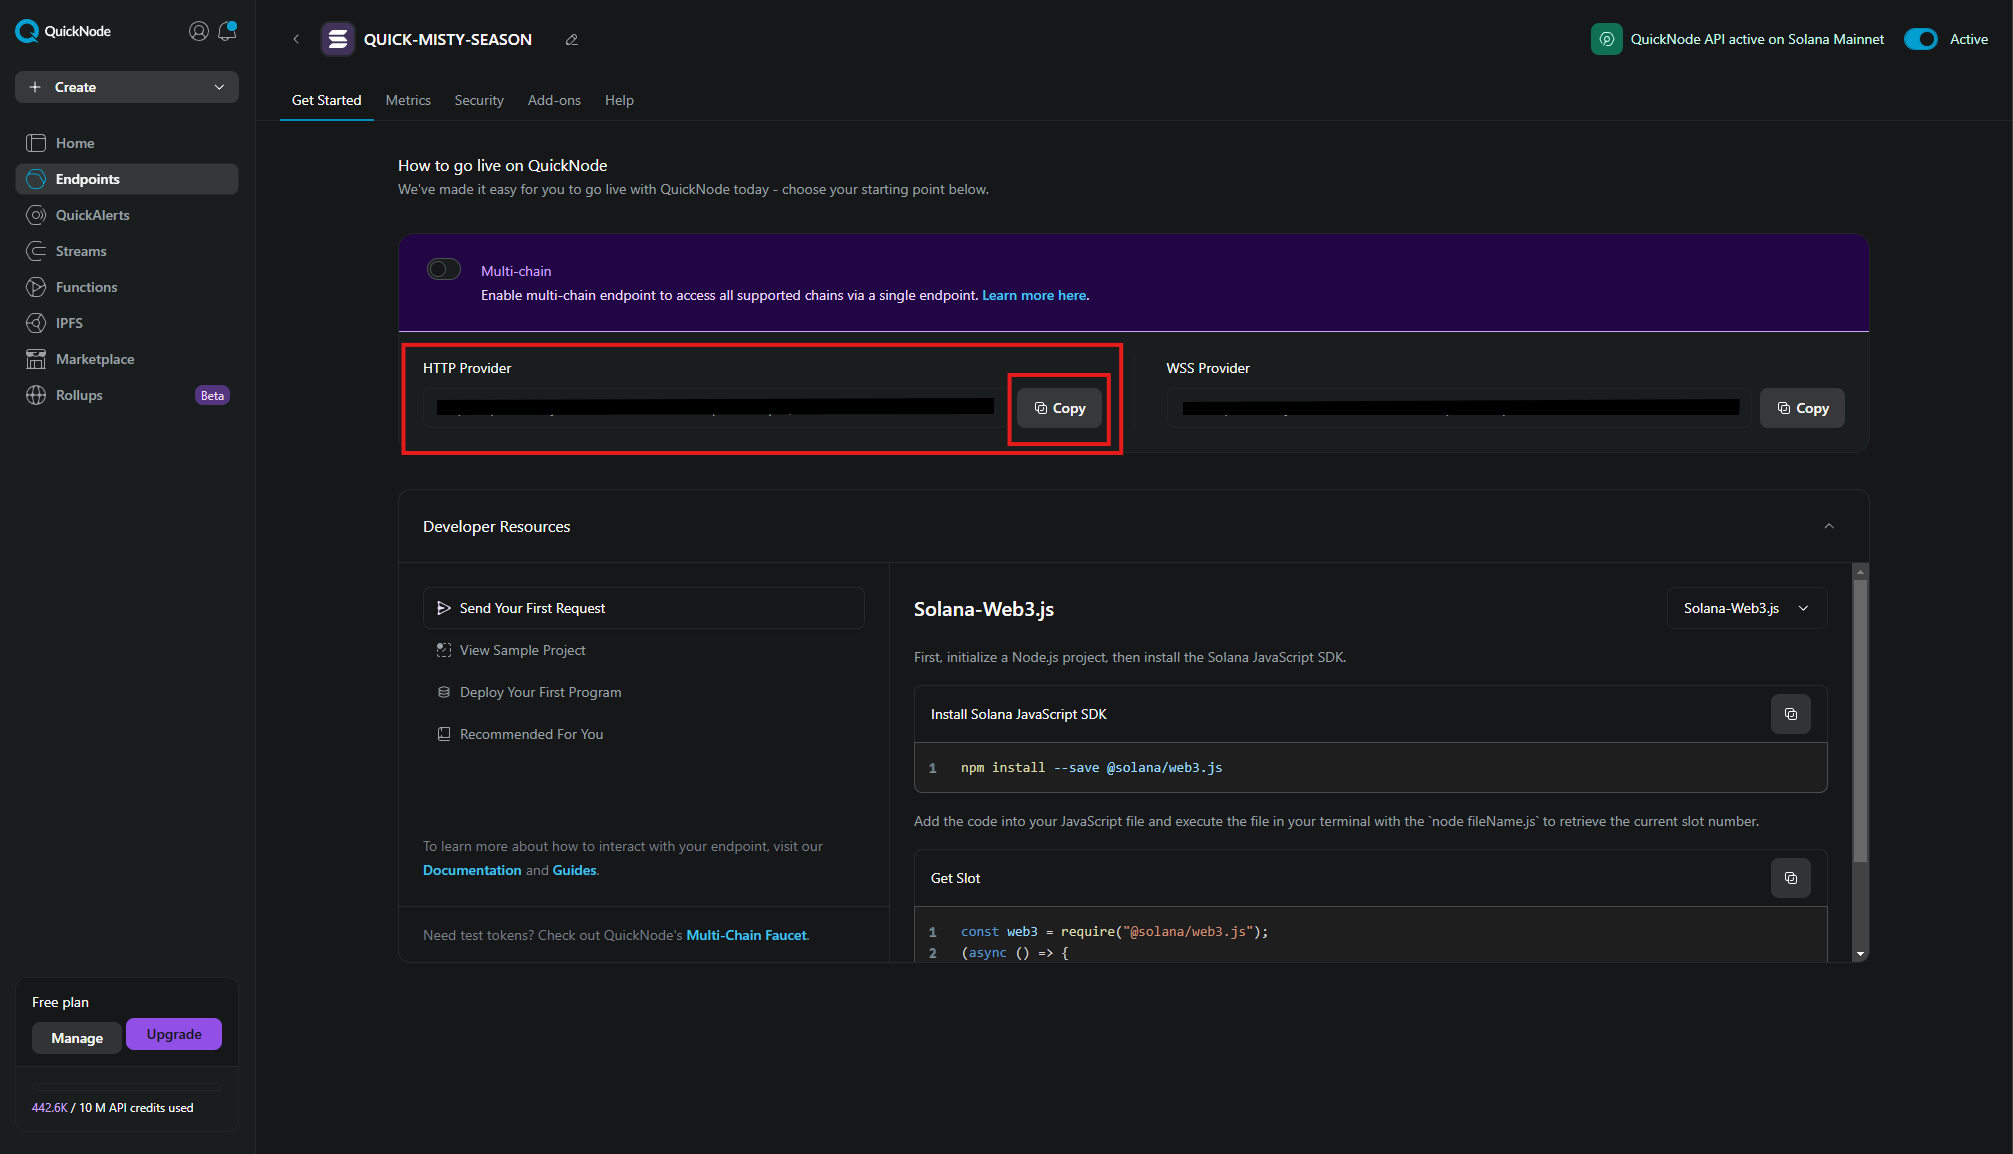
Task: Copy the WSS Provider URL
Action: pos(1802,408)
